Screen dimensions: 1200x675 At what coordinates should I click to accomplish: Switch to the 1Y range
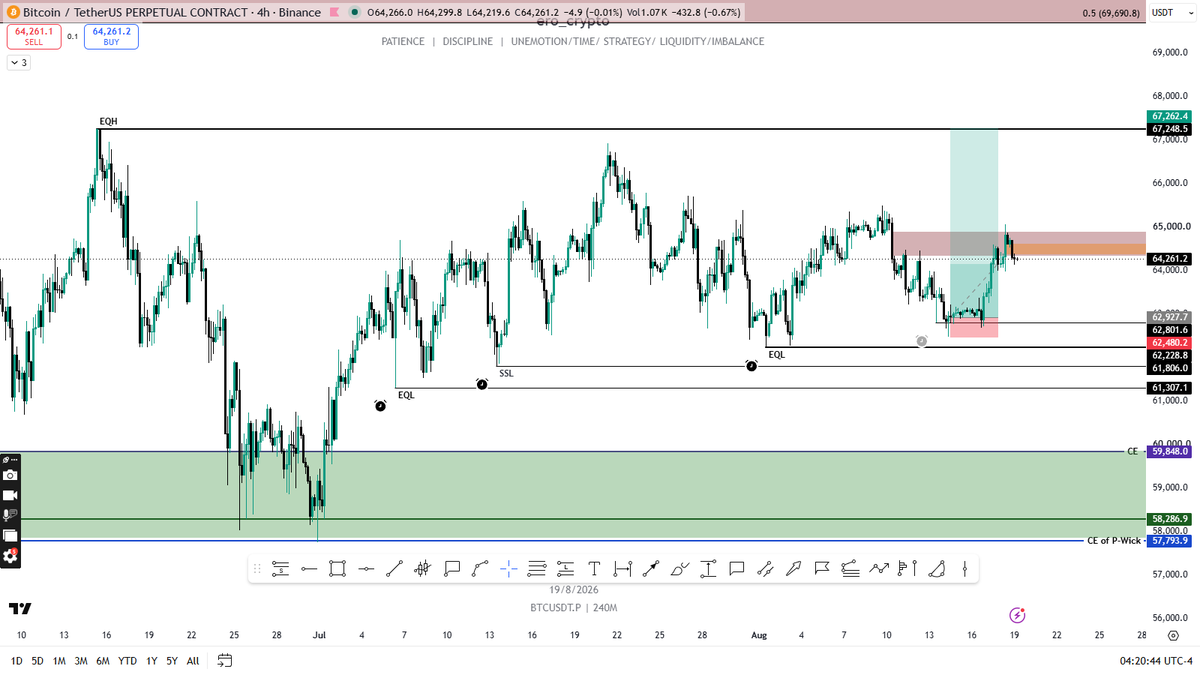[x=151, y=660]
